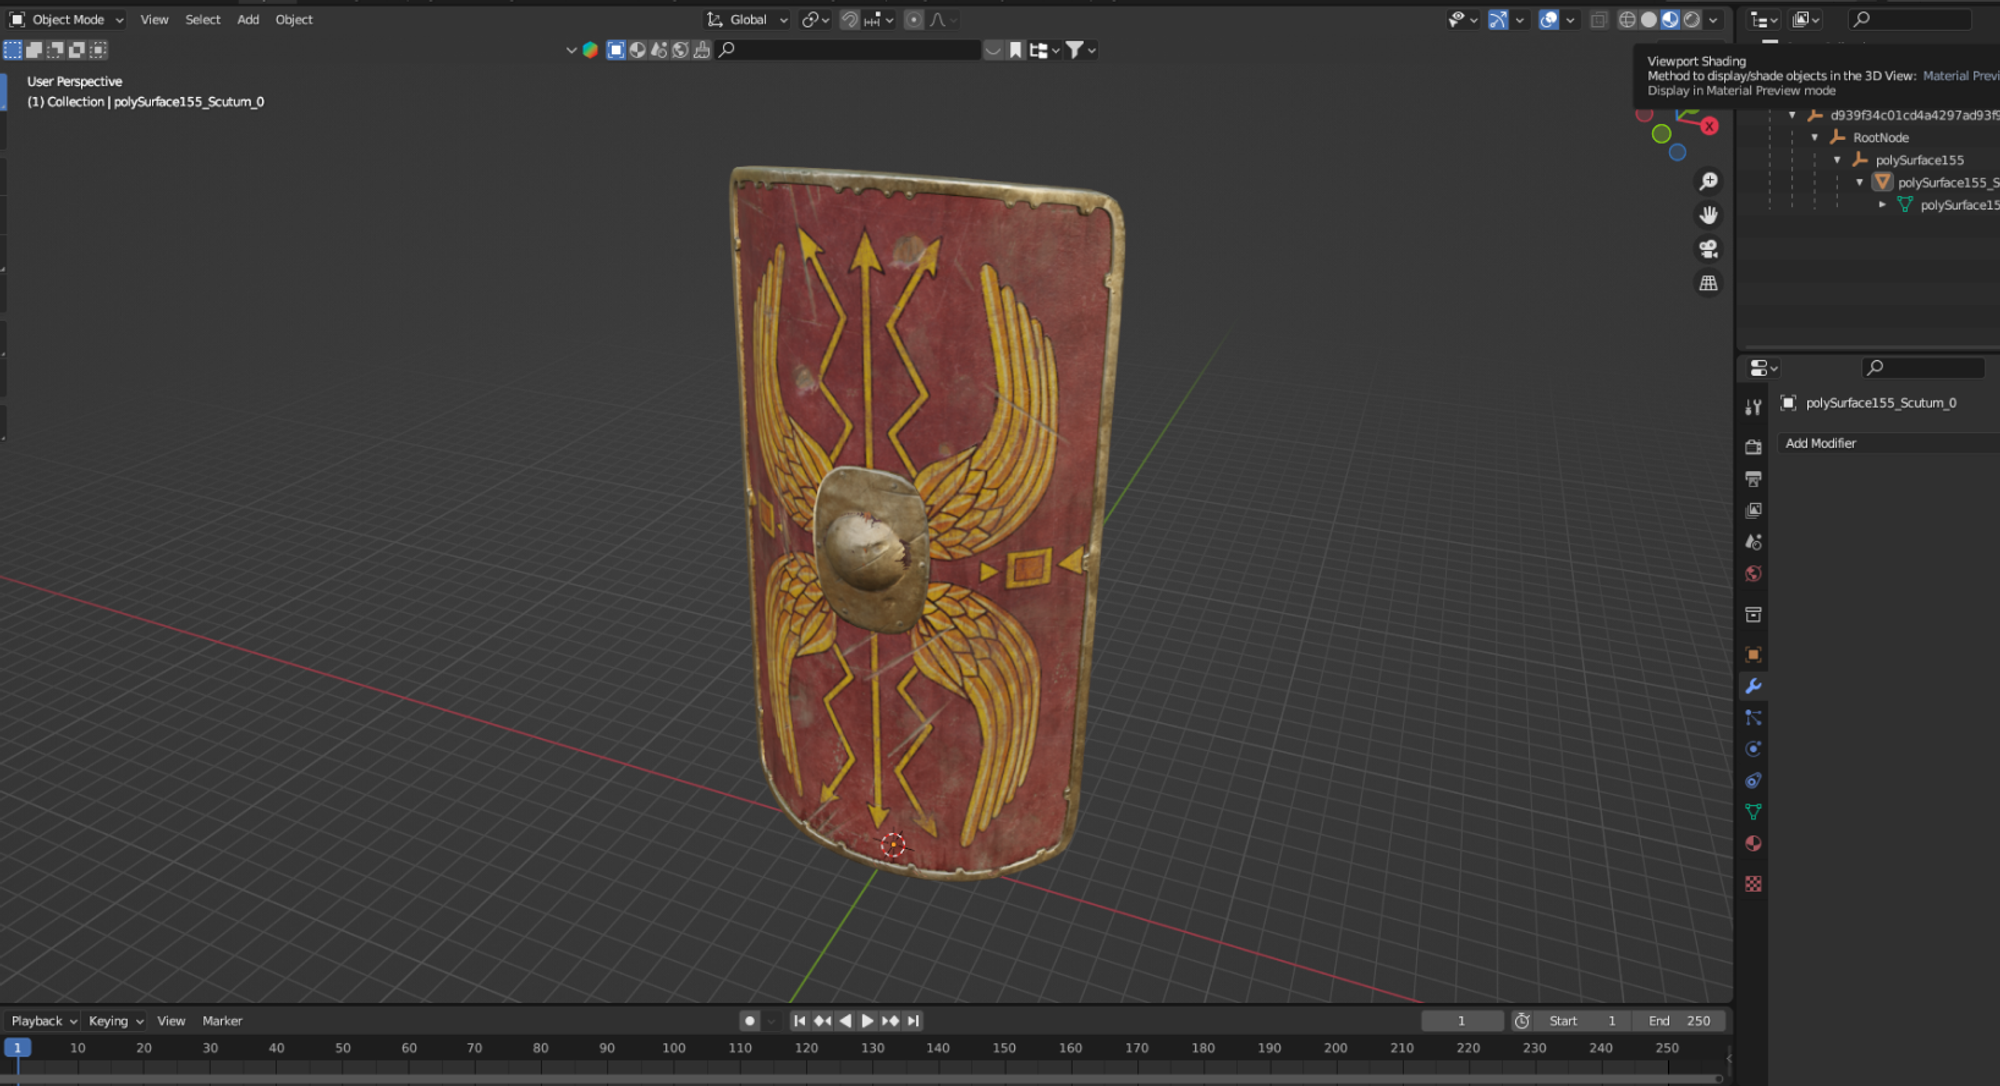Open the Select menu
The width and height of the screenshot is (2000, 1086).
point(202,20)
